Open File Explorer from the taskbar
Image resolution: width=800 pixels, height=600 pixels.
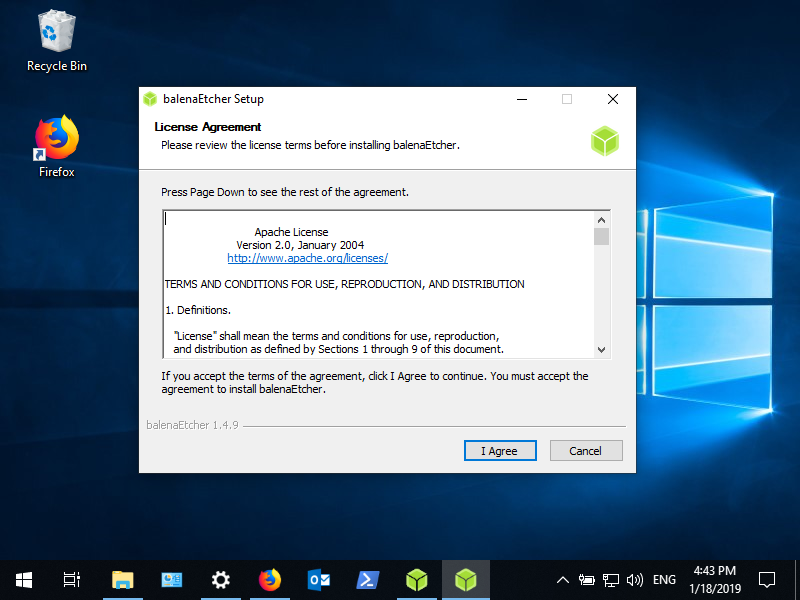122,580
